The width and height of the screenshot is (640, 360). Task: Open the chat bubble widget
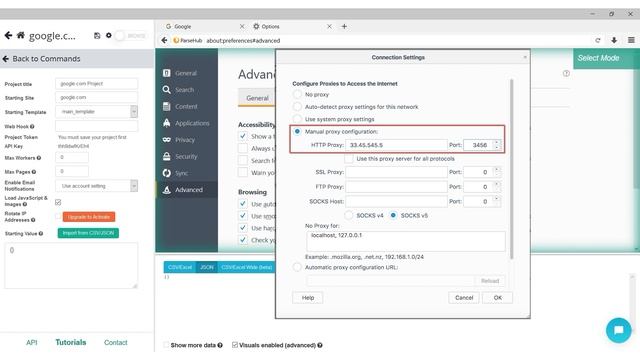(618, 330)
